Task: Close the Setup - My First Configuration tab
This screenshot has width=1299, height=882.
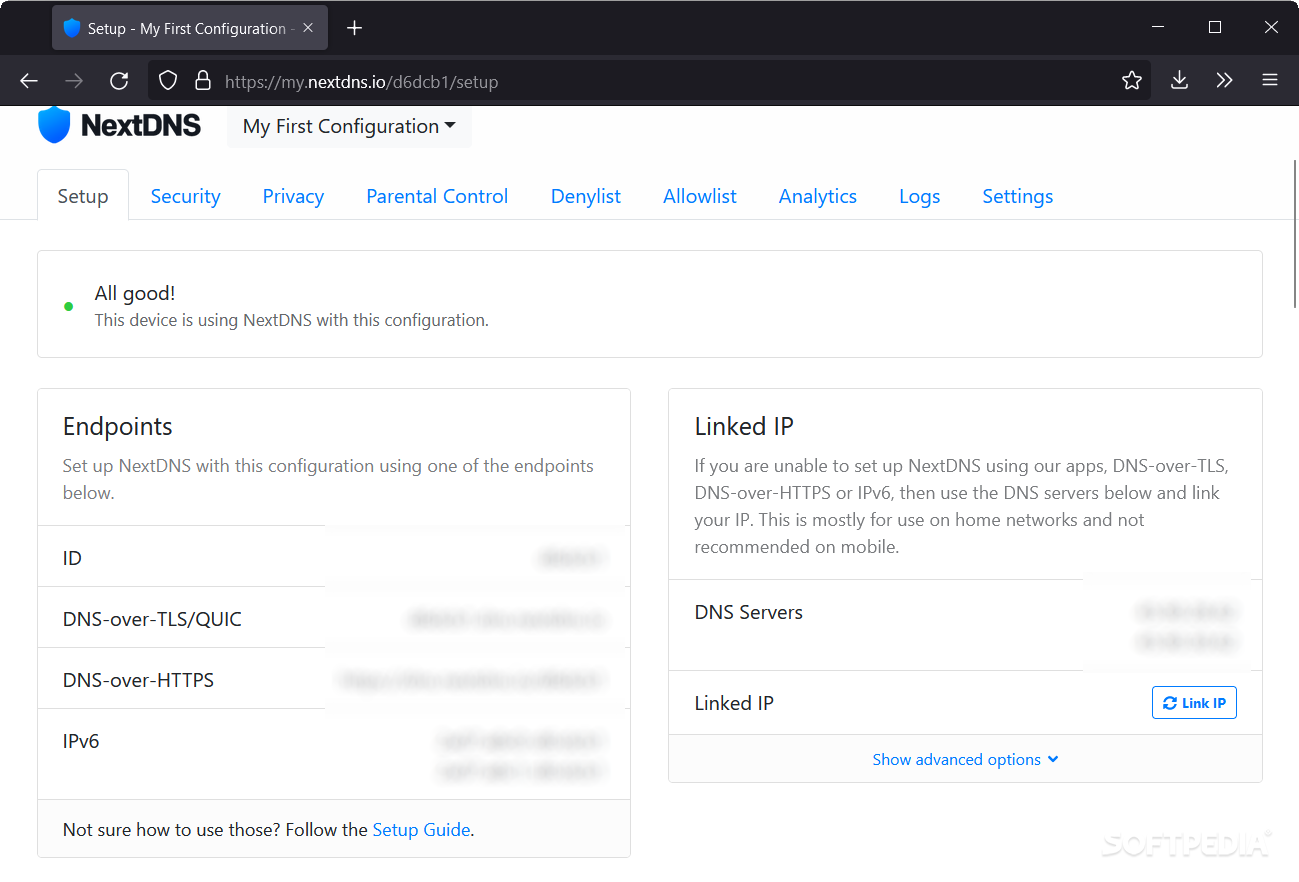Action: (308, 28)
